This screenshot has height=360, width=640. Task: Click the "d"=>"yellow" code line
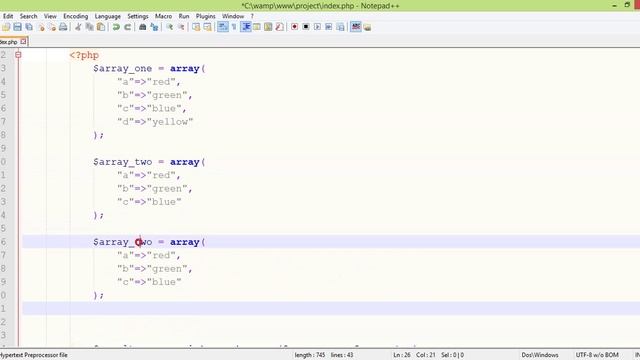tap(155, 122)
